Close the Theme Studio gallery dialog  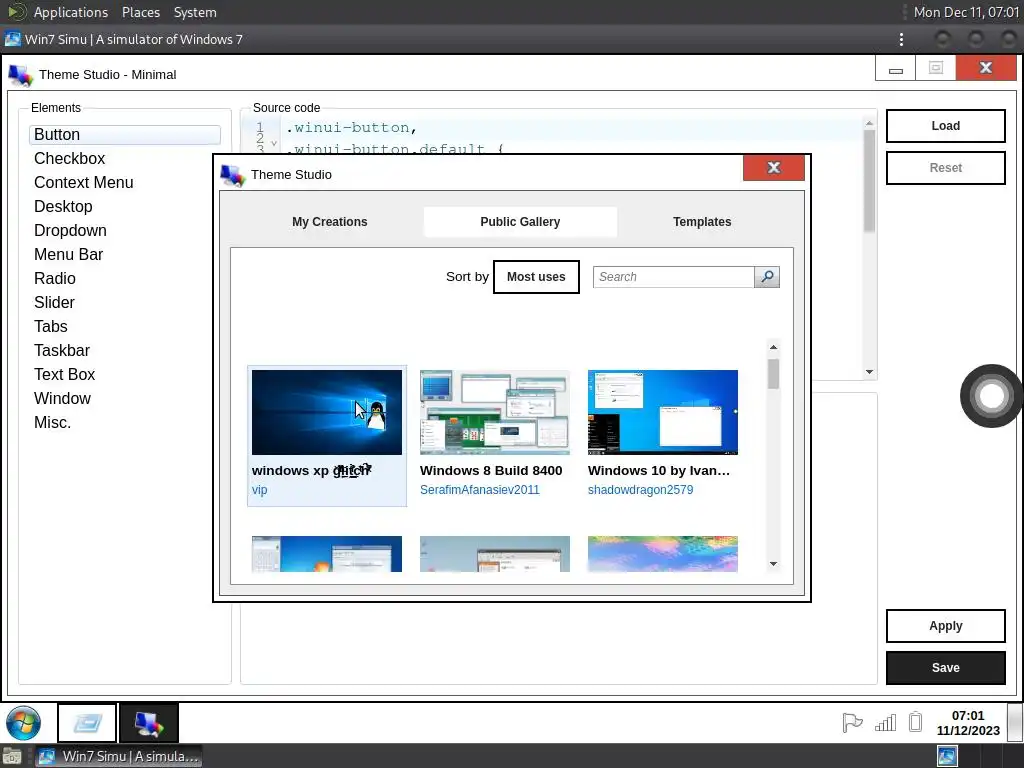[774, 168]
